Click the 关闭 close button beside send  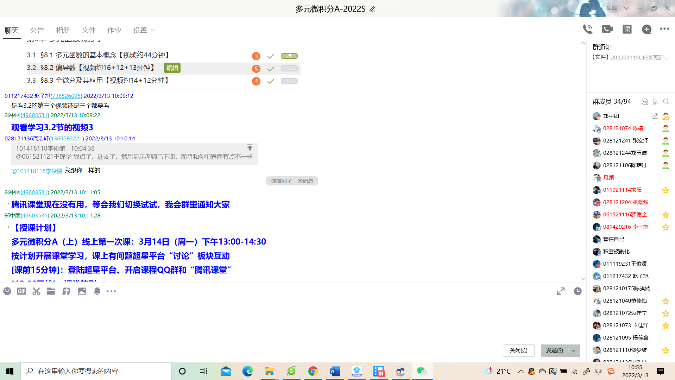(x=519, y=351)
